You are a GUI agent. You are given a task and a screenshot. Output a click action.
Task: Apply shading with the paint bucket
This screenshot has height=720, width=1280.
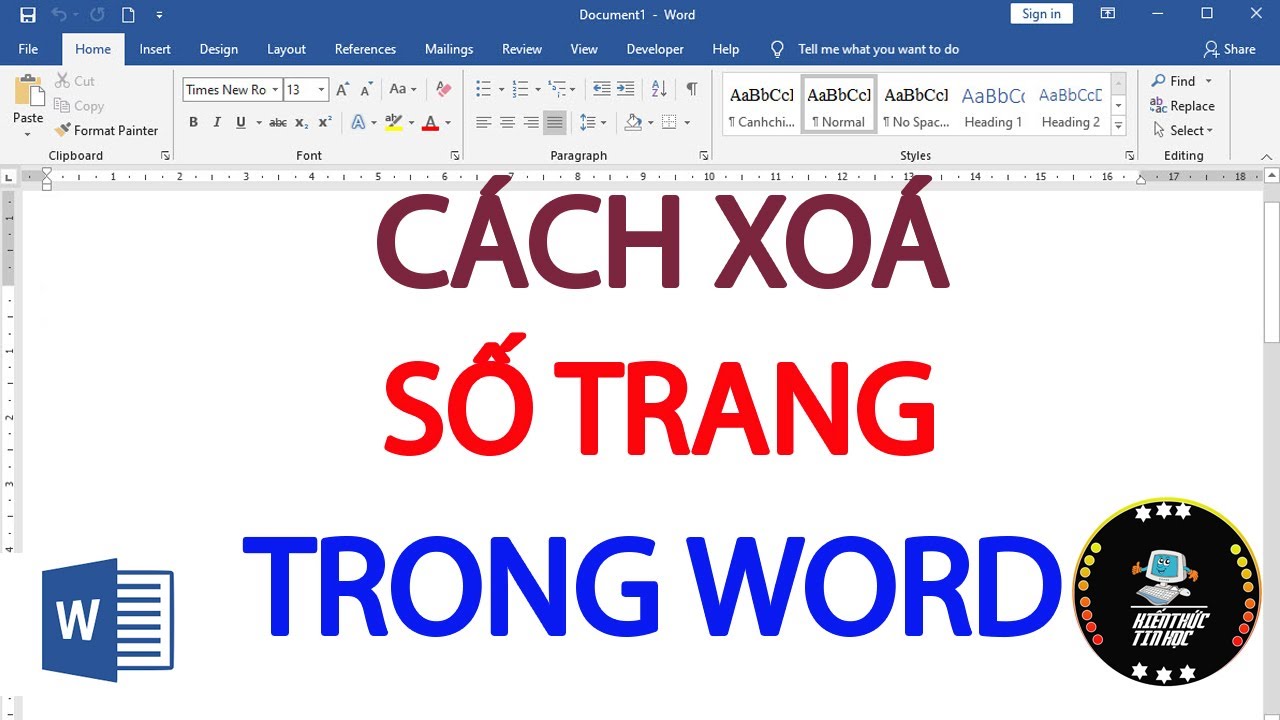(632, 123)
